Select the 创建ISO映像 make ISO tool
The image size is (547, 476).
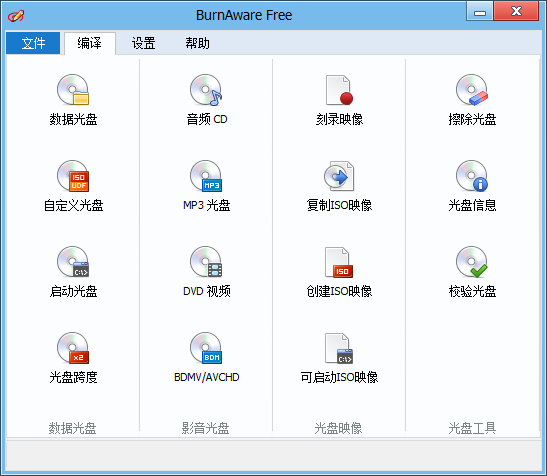339,272
